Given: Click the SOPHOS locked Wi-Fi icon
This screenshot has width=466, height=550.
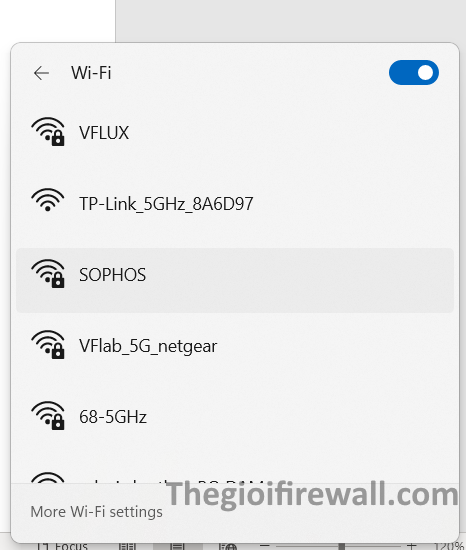Looking at the screenshot, I should point(48,274).
